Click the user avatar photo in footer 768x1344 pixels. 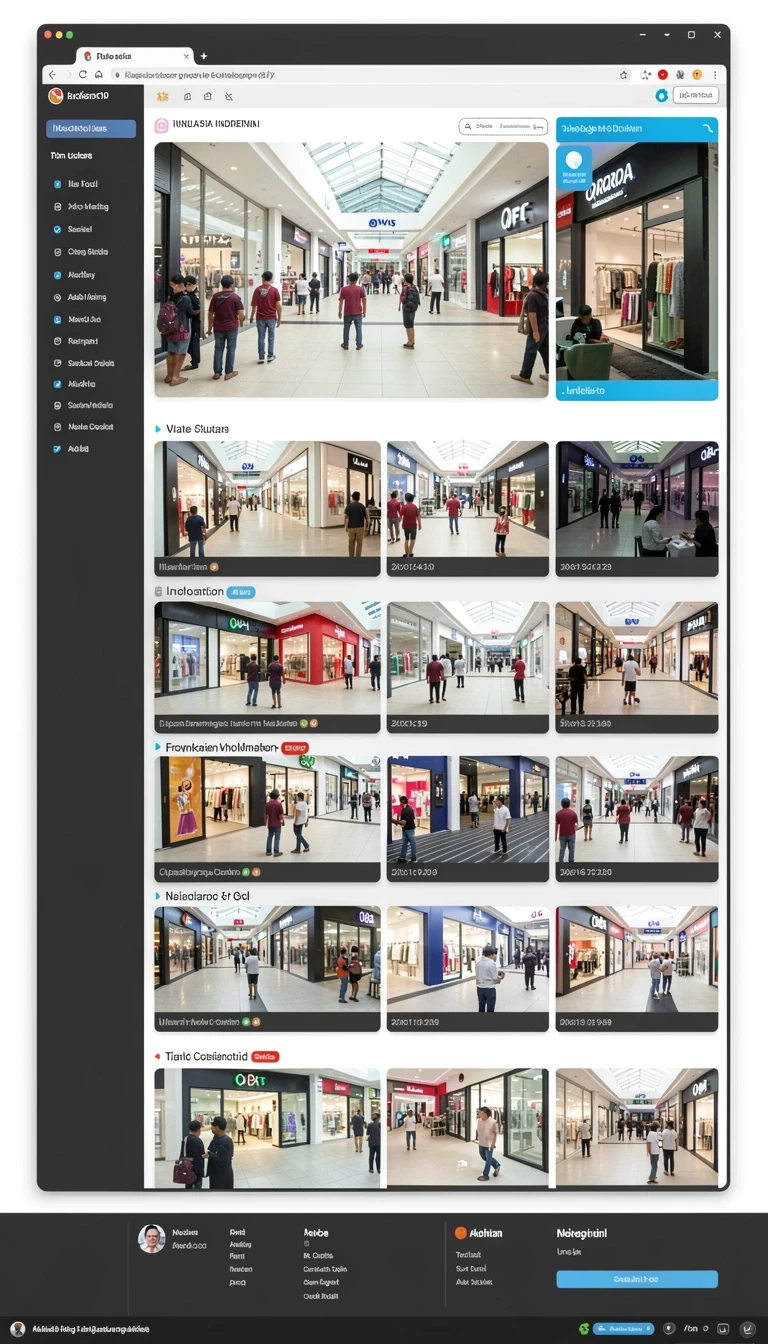point(152,1238)
